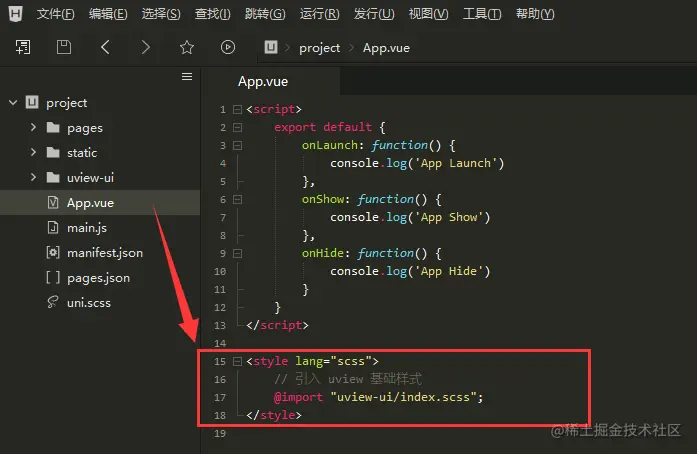Click the pages folder icon
This screenshot has height=454, width=697.
click(53, 128)
